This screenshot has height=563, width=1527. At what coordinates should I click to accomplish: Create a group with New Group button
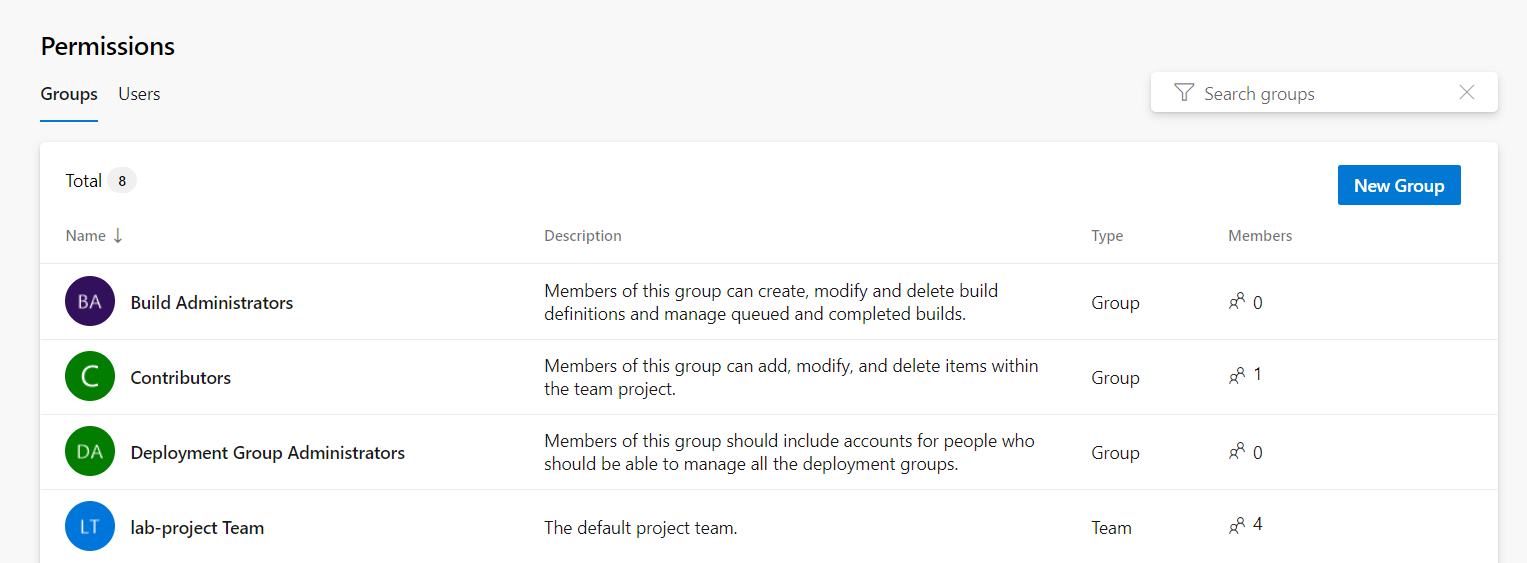pyautogui.click(x=1399, y=185)
